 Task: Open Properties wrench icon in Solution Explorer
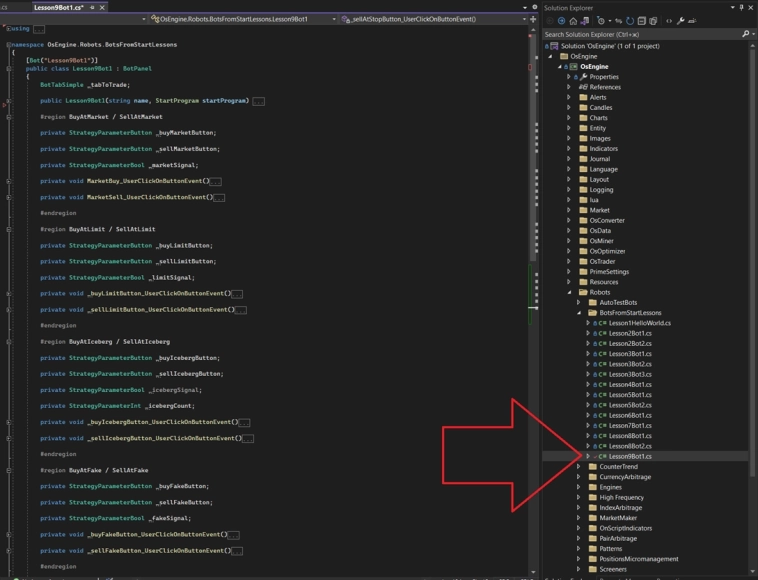(x=681, y=20)
